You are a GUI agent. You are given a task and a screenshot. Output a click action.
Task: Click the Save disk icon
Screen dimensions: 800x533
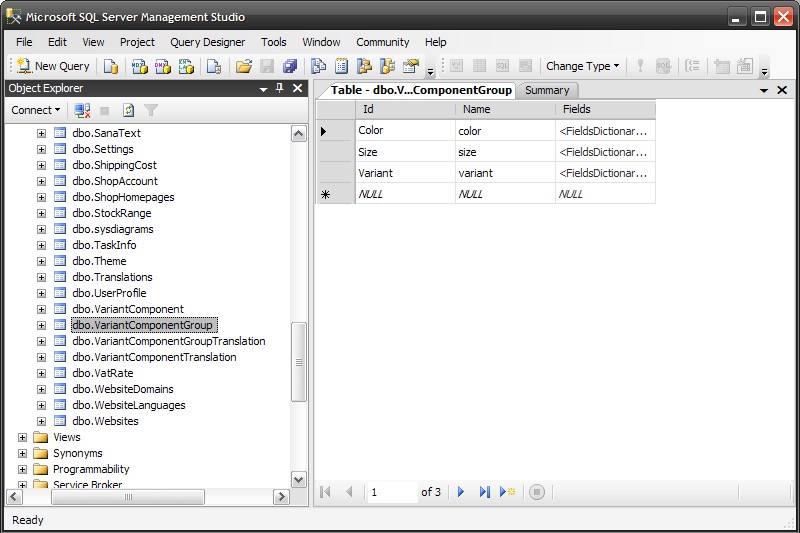[x=267, y=66]
